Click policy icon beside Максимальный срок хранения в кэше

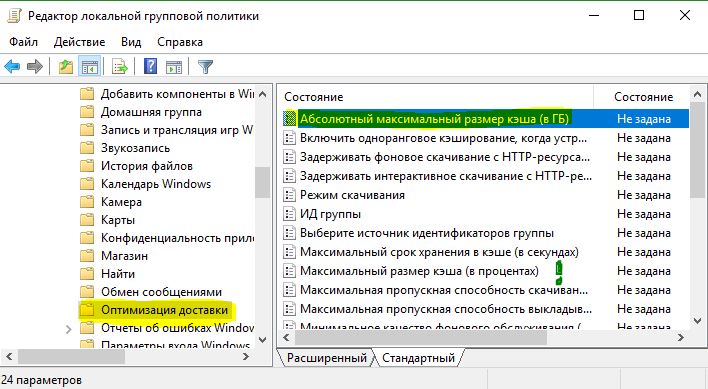pos(289,252)
